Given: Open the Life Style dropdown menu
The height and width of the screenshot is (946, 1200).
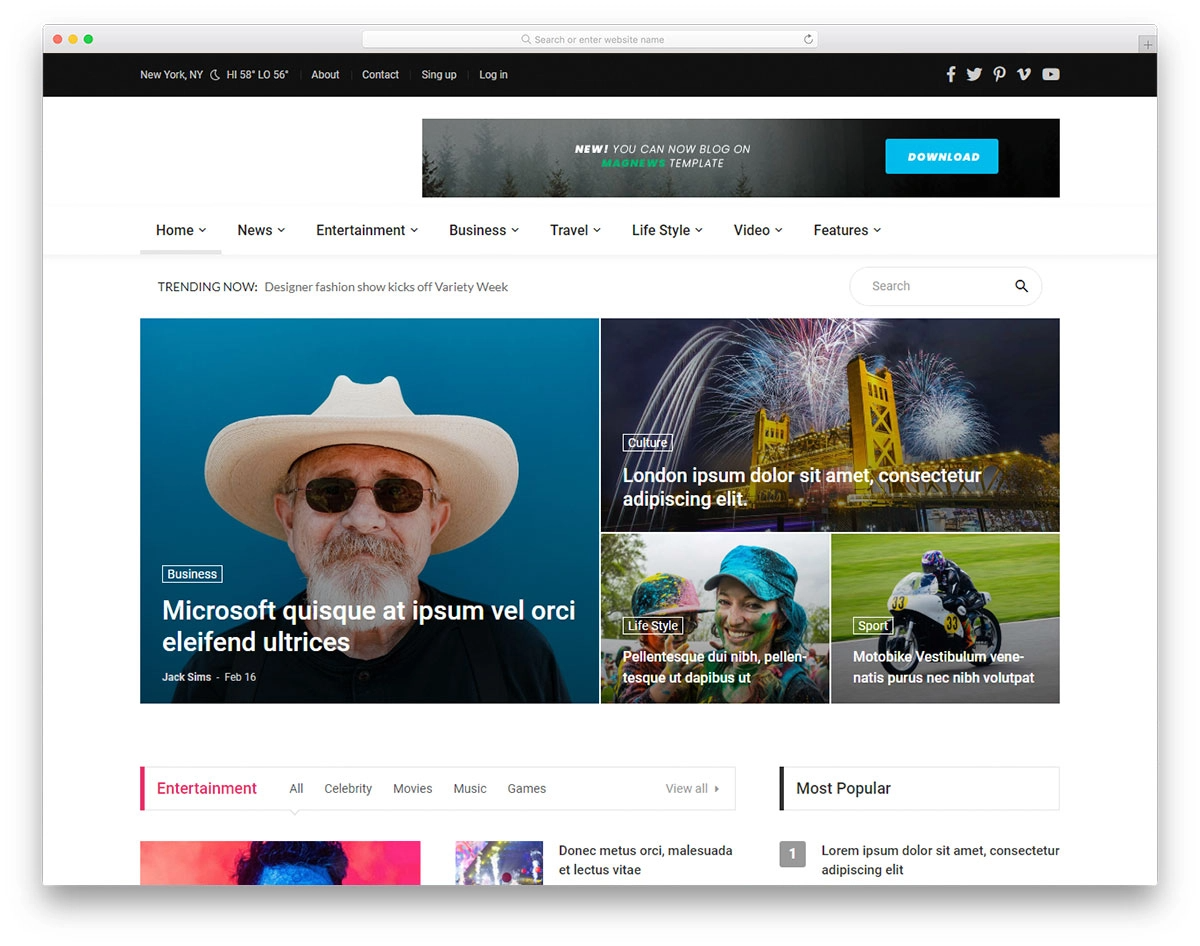Looking at the screenshot, I should [667, 230].
